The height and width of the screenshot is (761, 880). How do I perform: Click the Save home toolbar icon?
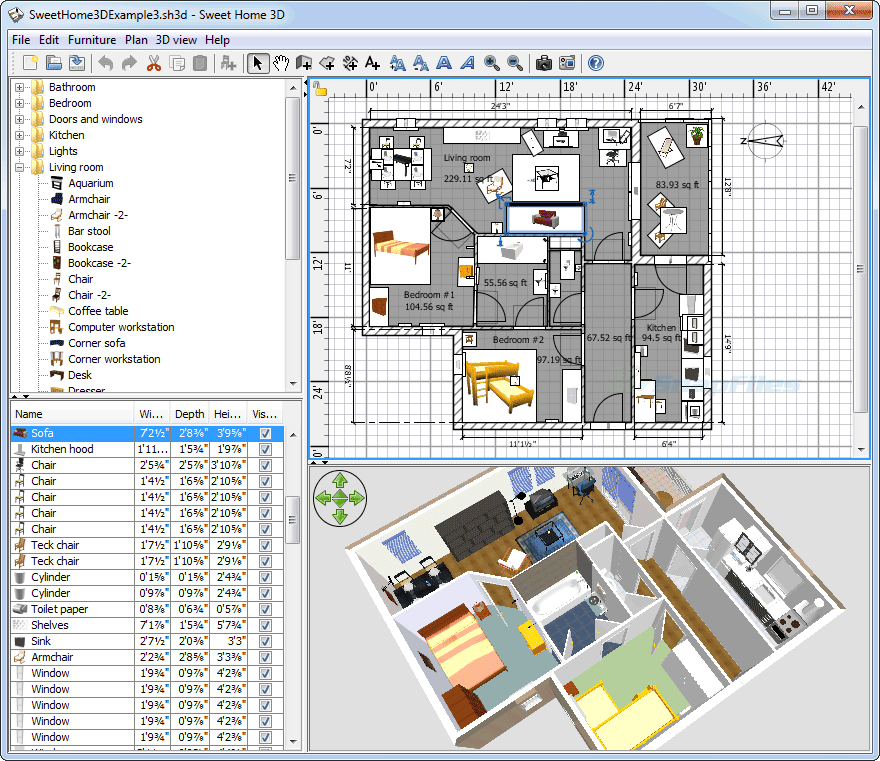[x=77, y=63]
